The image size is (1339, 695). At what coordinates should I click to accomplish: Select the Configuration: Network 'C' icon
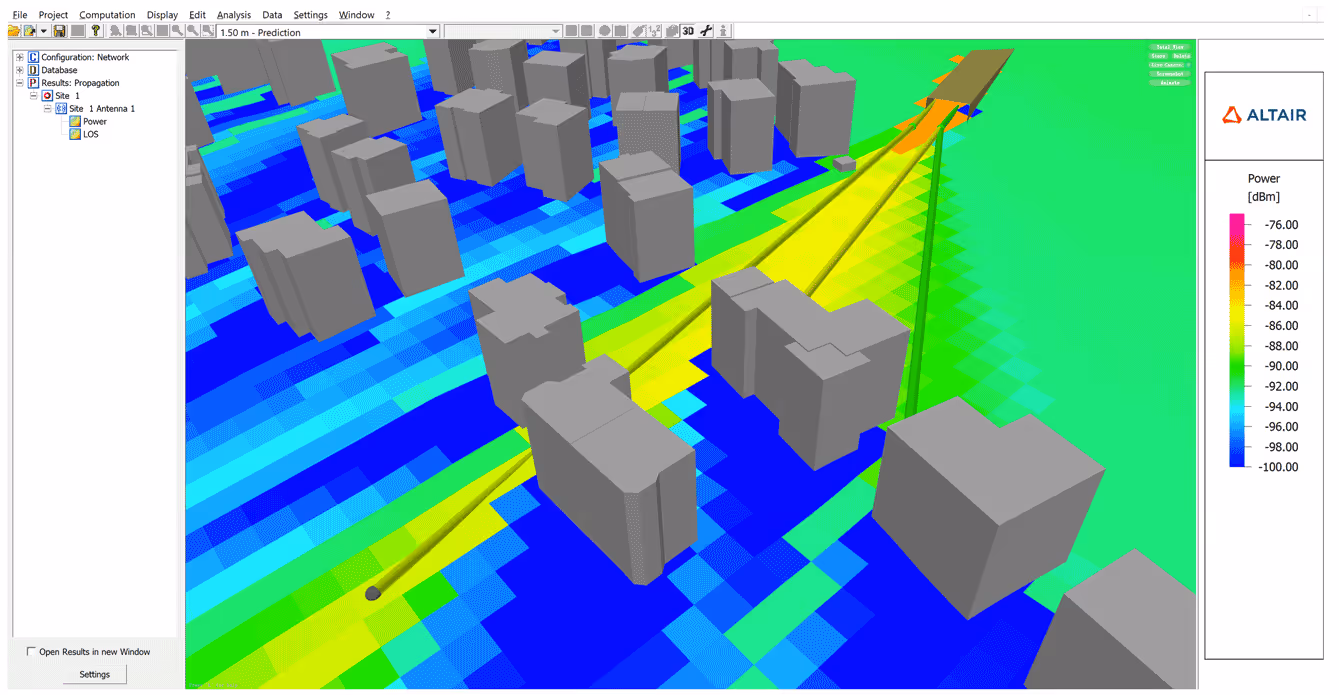33,58
